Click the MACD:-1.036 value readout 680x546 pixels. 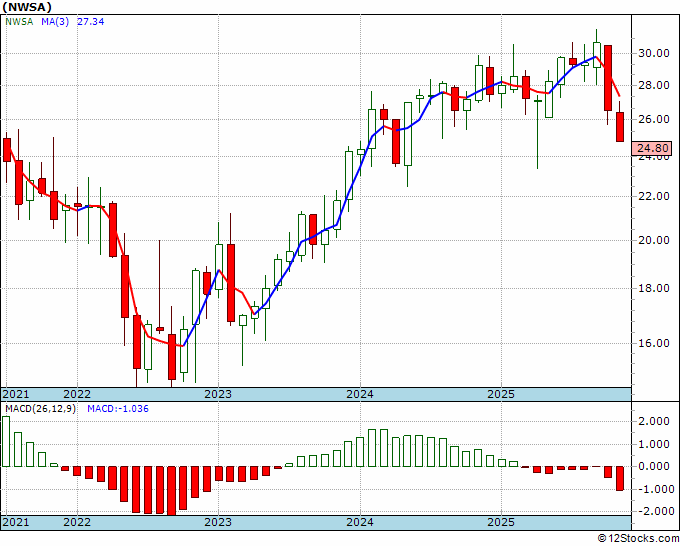coord(118,409)
